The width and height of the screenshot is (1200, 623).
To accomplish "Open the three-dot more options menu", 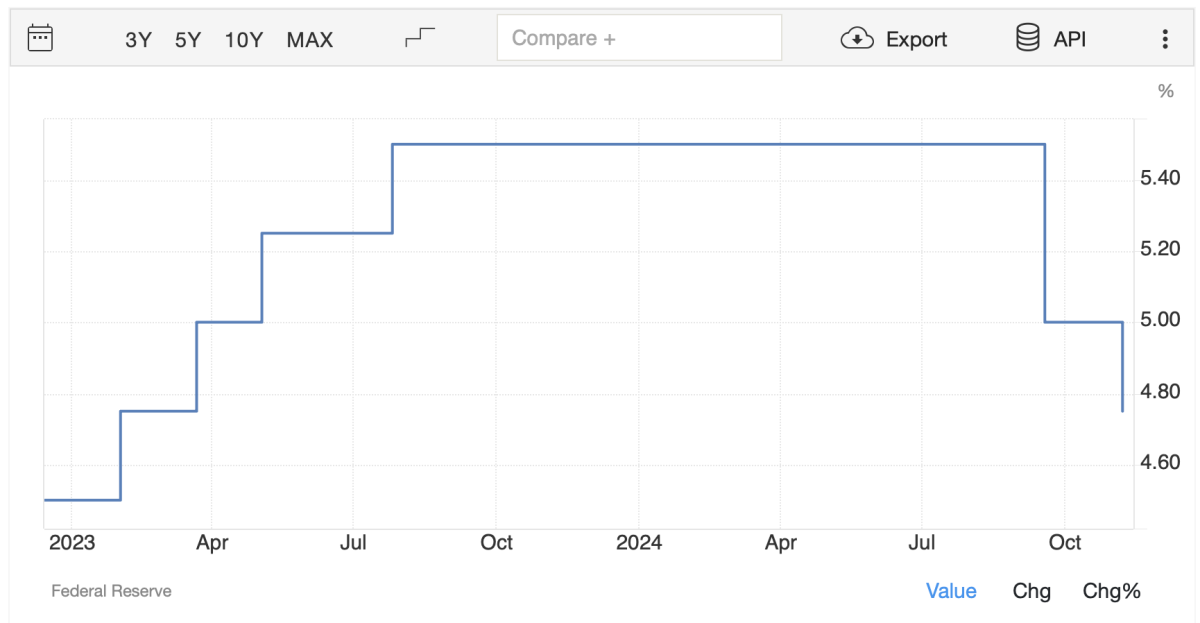I will [1165, 39].
